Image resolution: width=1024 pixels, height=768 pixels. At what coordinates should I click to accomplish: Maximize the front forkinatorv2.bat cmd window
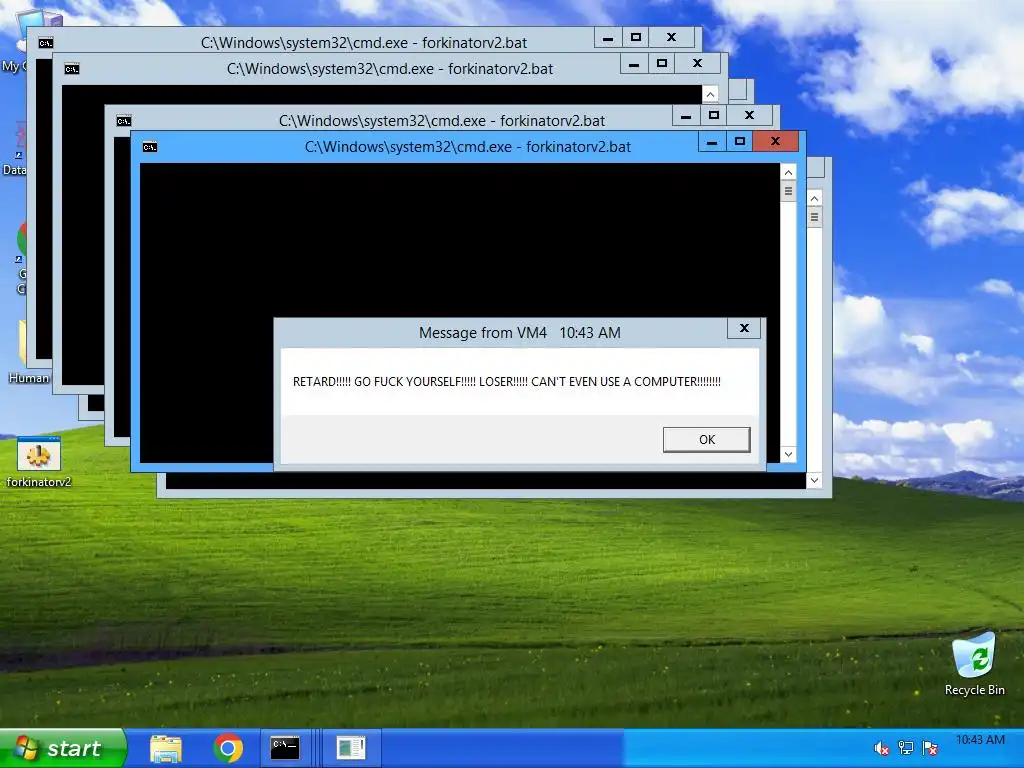739,142
